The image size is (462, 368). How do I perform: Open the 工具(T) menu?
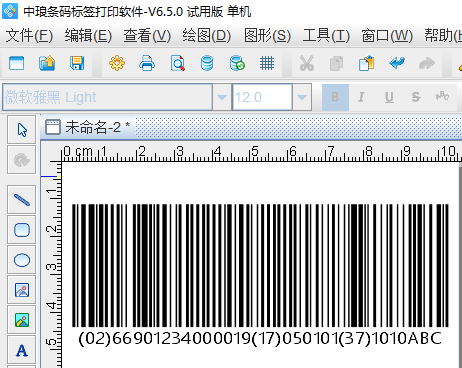[x=326, y=35]
